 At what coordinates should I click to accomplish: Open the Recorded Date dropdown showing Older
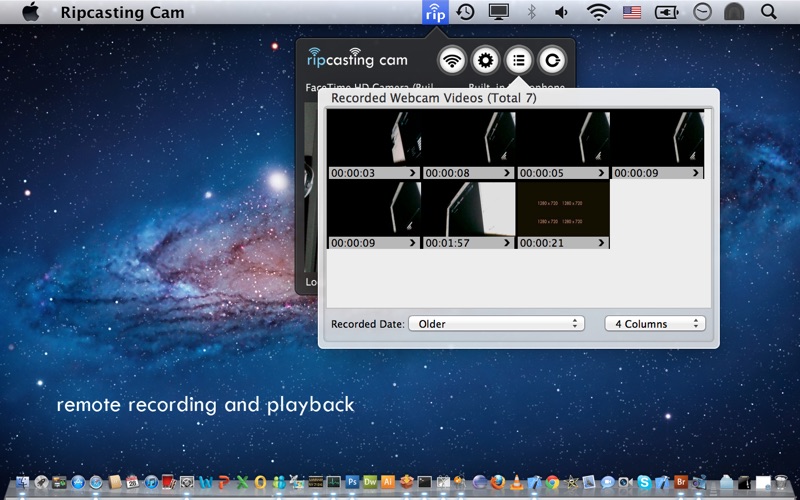pyautogui.click(x=496, y=323)
